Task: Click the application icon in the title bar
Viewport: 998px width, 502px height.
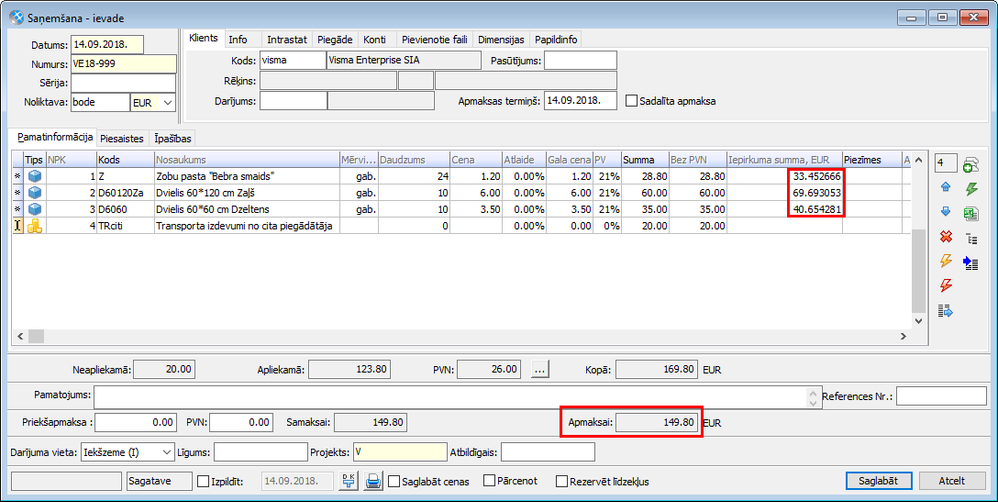Action: pyautogui.click(x=16, y=18)
